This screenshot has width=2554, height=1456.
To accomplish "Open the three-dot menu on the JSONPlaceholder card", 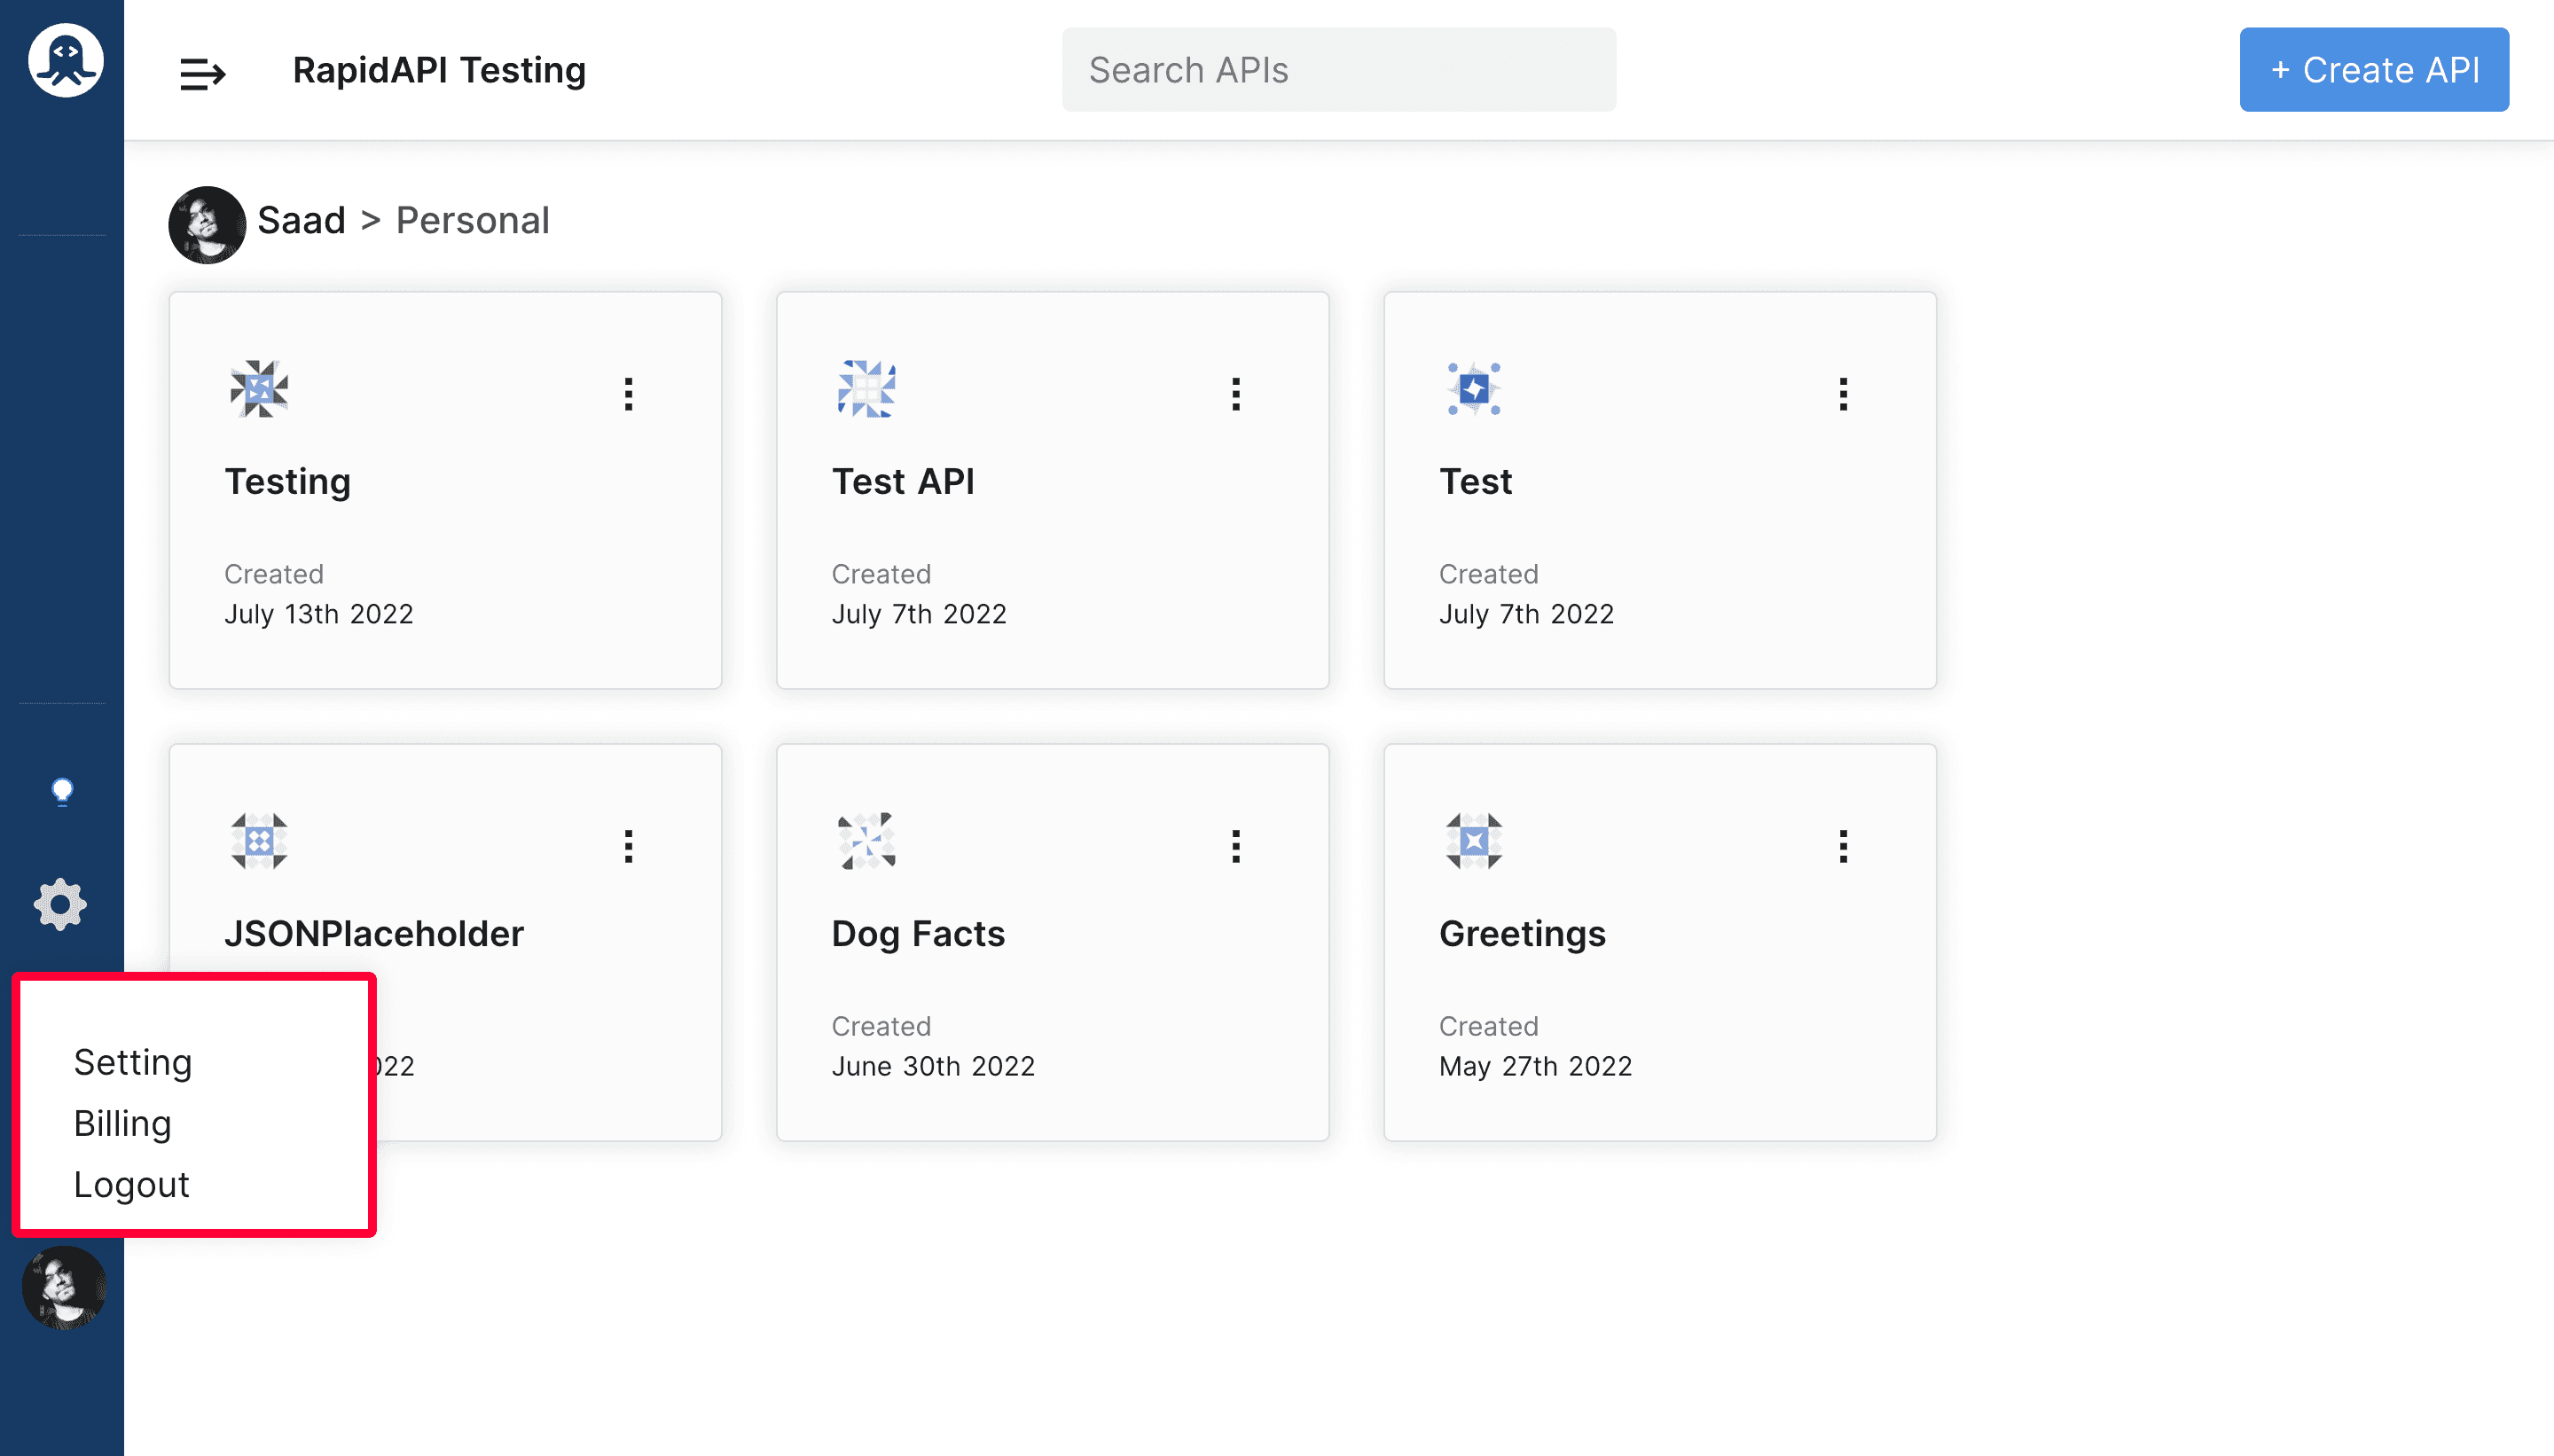I will [x=629, y=846].
